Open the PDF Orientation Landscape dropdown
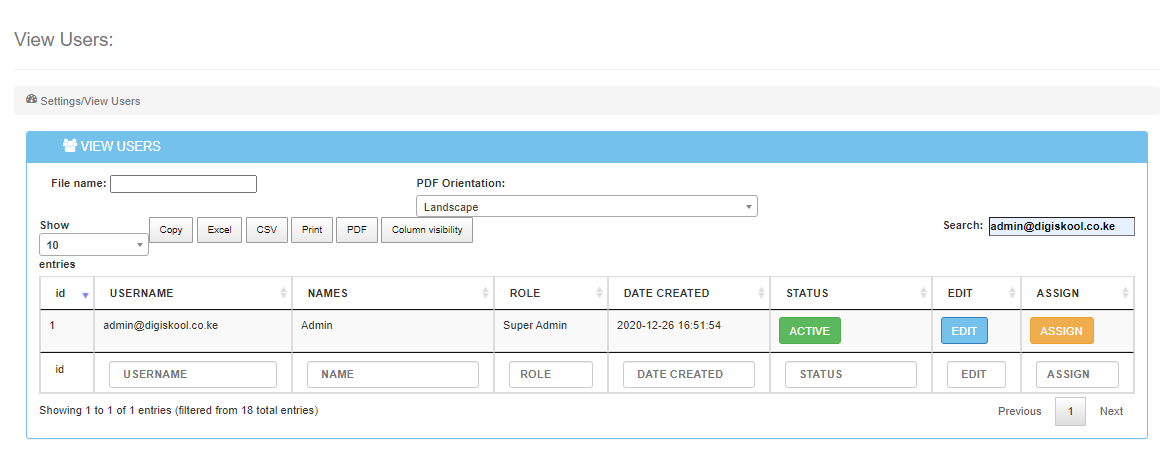 (x=586, y=206)
